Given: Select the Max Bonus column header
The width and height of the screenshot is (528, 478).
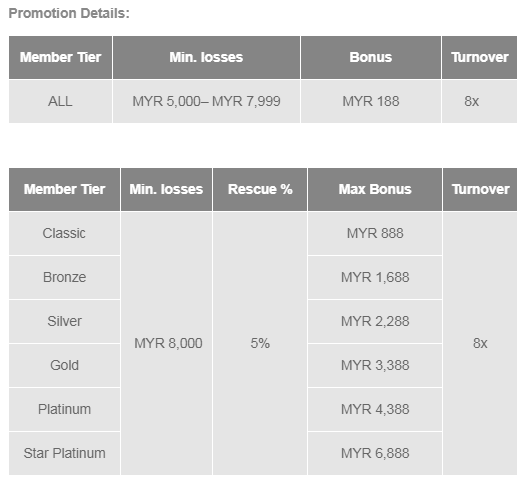Looking at the screenshot, I should (x=375, y=190).
